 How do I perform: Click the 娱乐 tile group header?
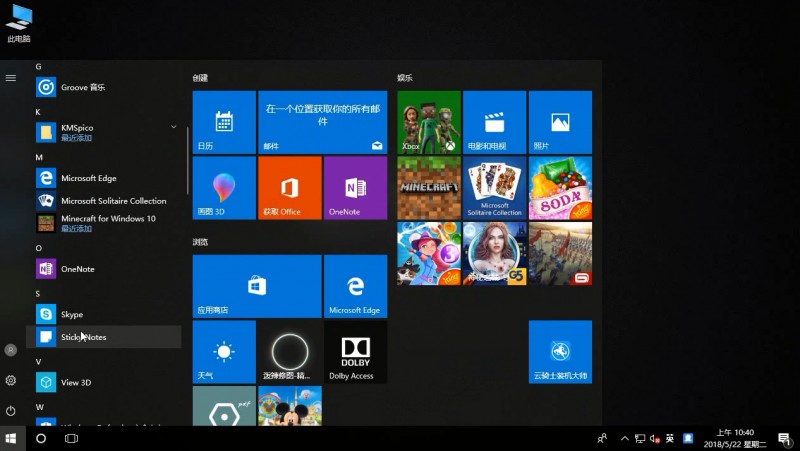405,78
